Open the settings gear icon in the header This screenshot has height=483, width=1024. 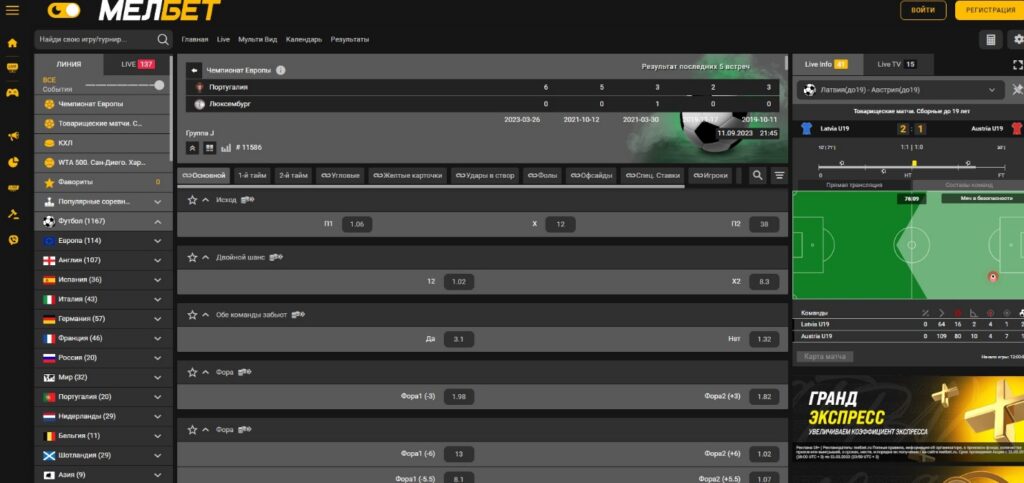1019,40
